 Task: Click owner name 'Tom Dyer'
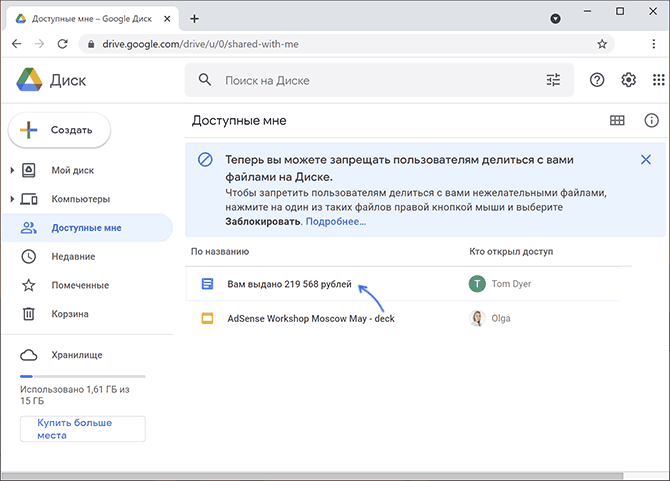point(511,284)
